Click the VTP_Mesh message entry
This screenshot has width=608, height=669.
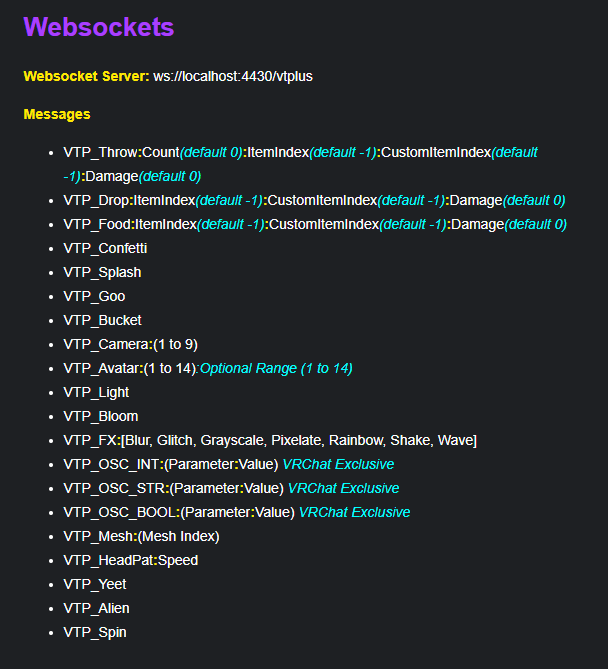(x=141, y=536)
